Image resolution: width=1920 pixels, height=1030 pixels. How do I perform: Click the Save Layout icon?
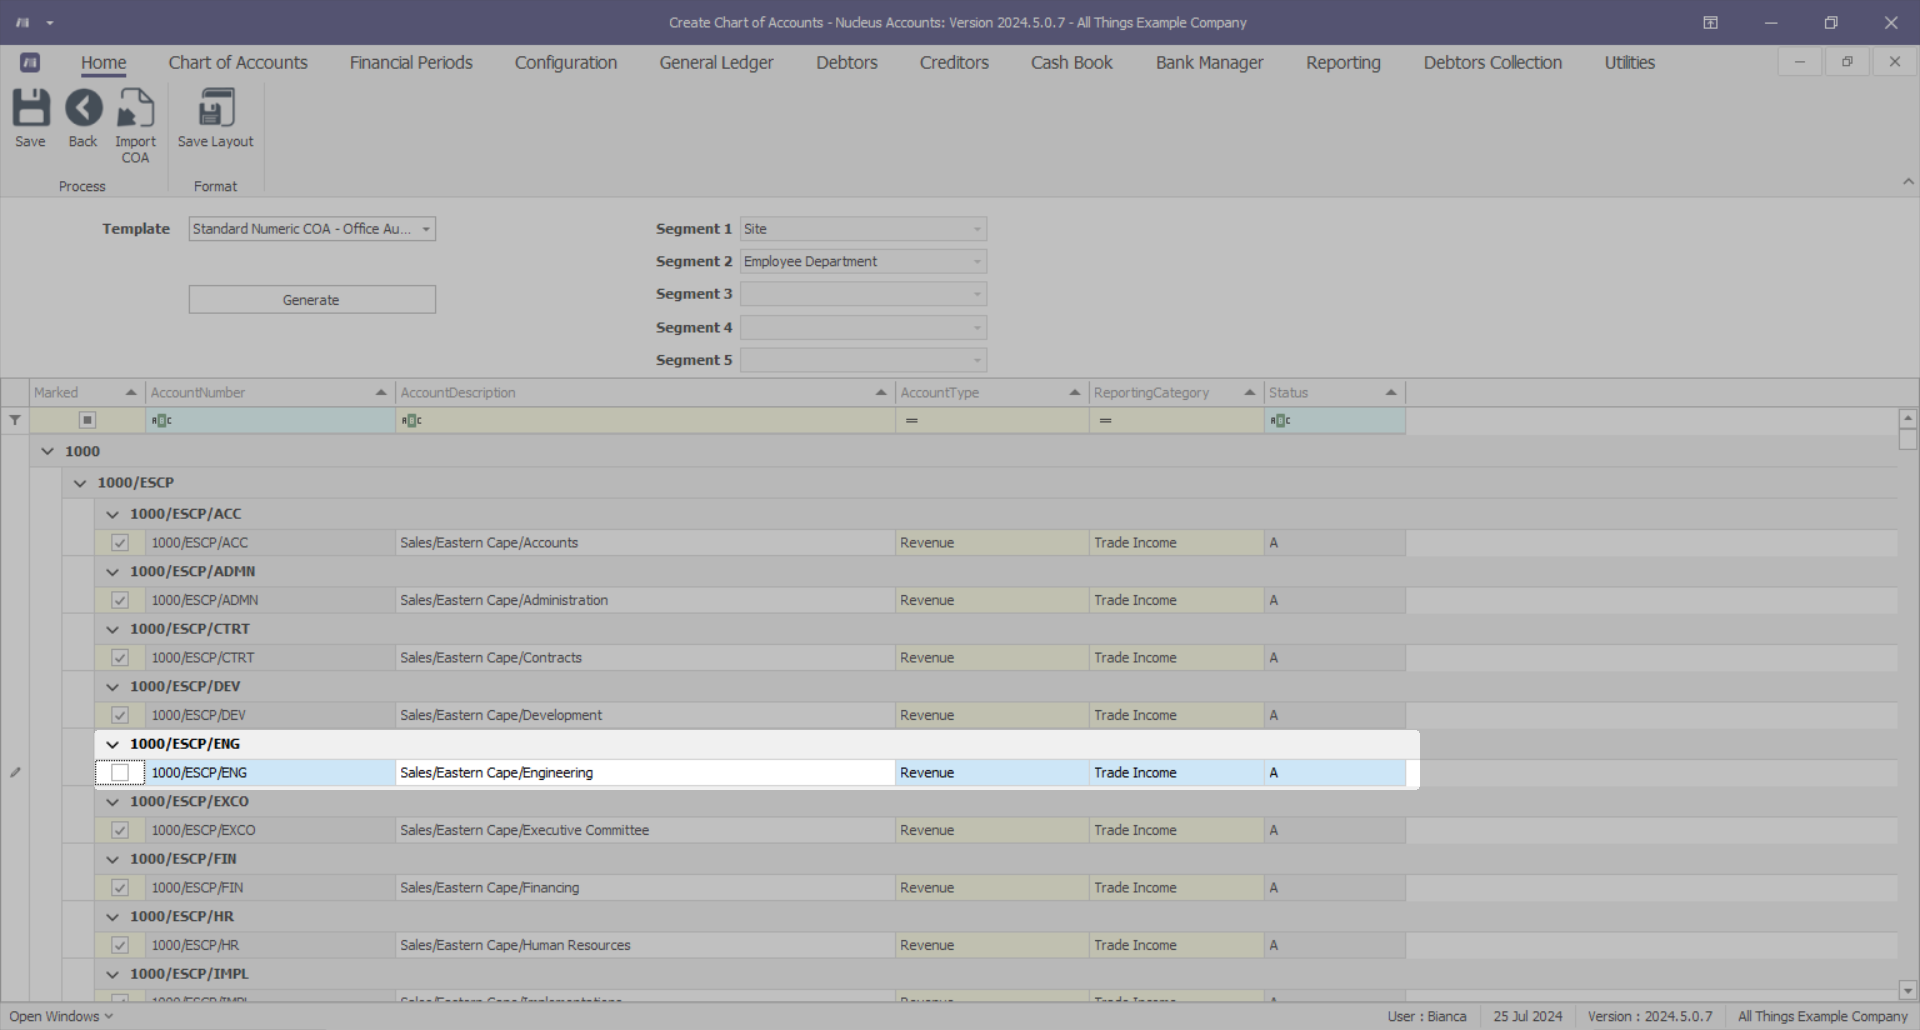(x=215, y=108)
